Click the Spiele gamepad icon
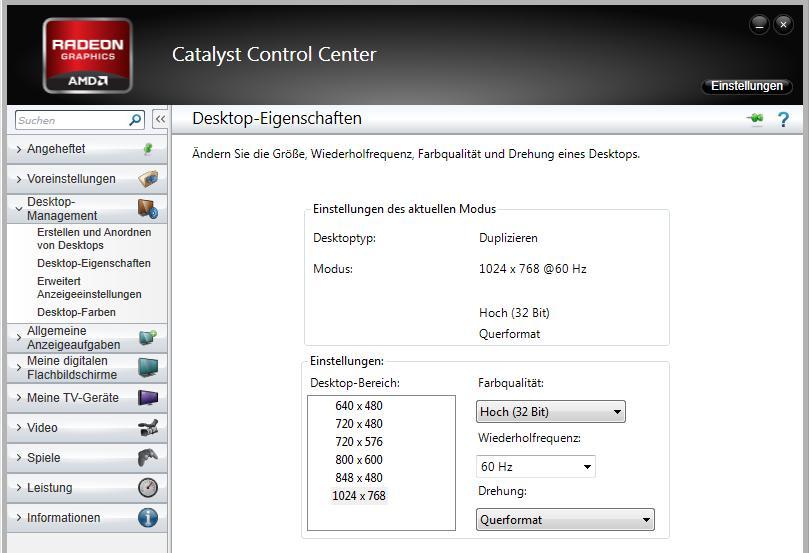809x553 pixels. pos(148,458)
